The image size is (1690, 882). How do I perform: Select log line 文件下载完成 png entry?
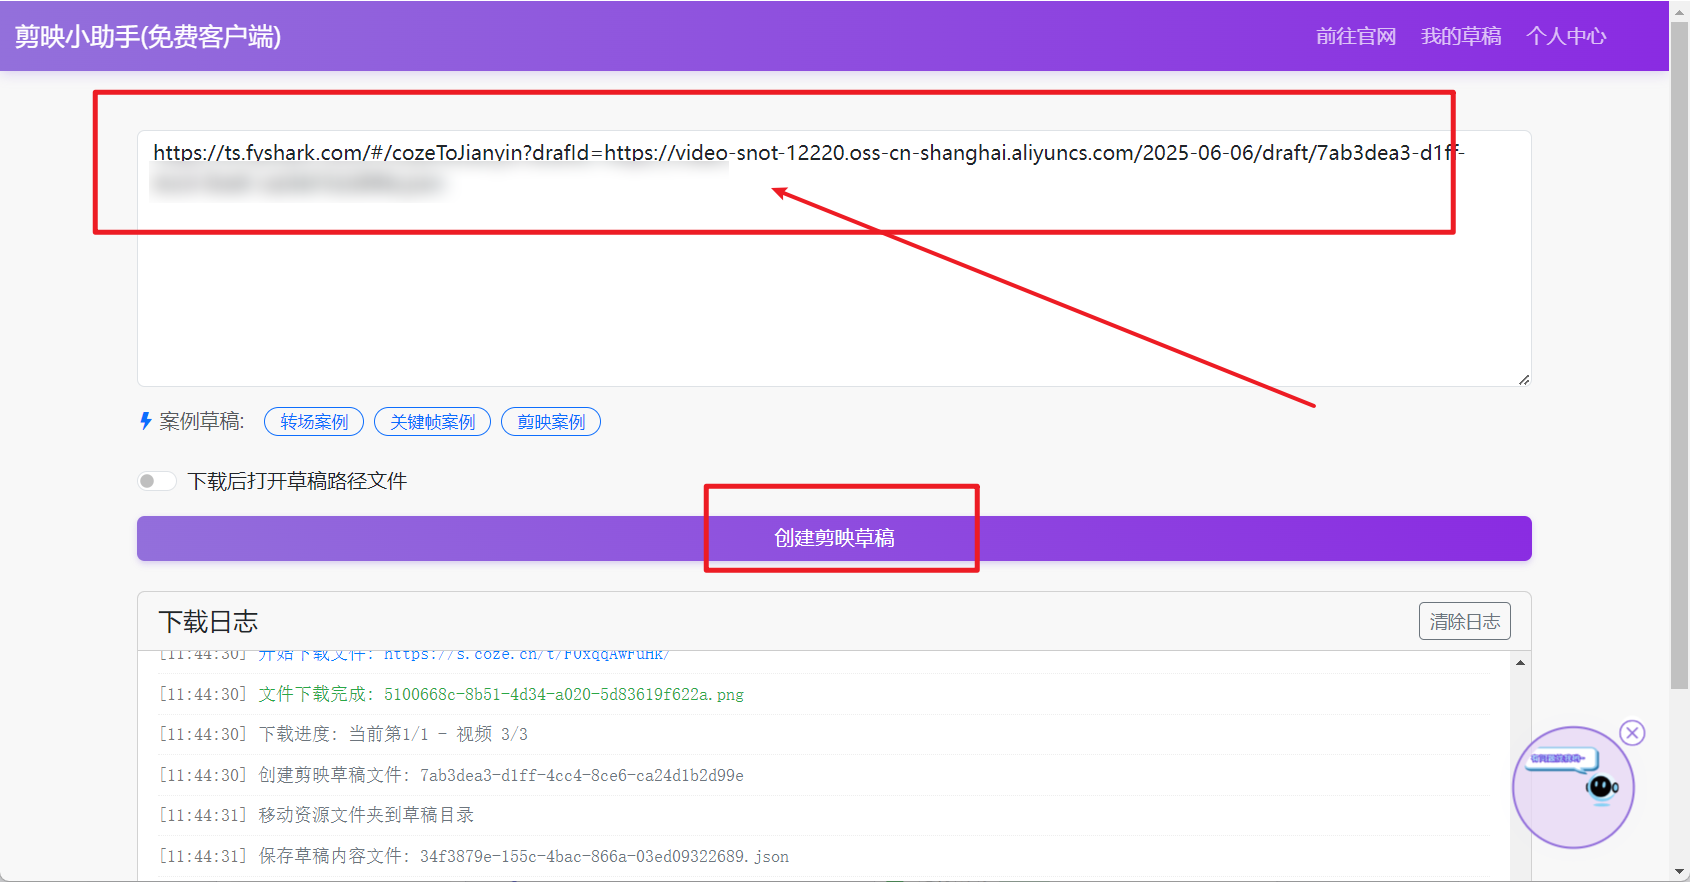coord(451,694)
